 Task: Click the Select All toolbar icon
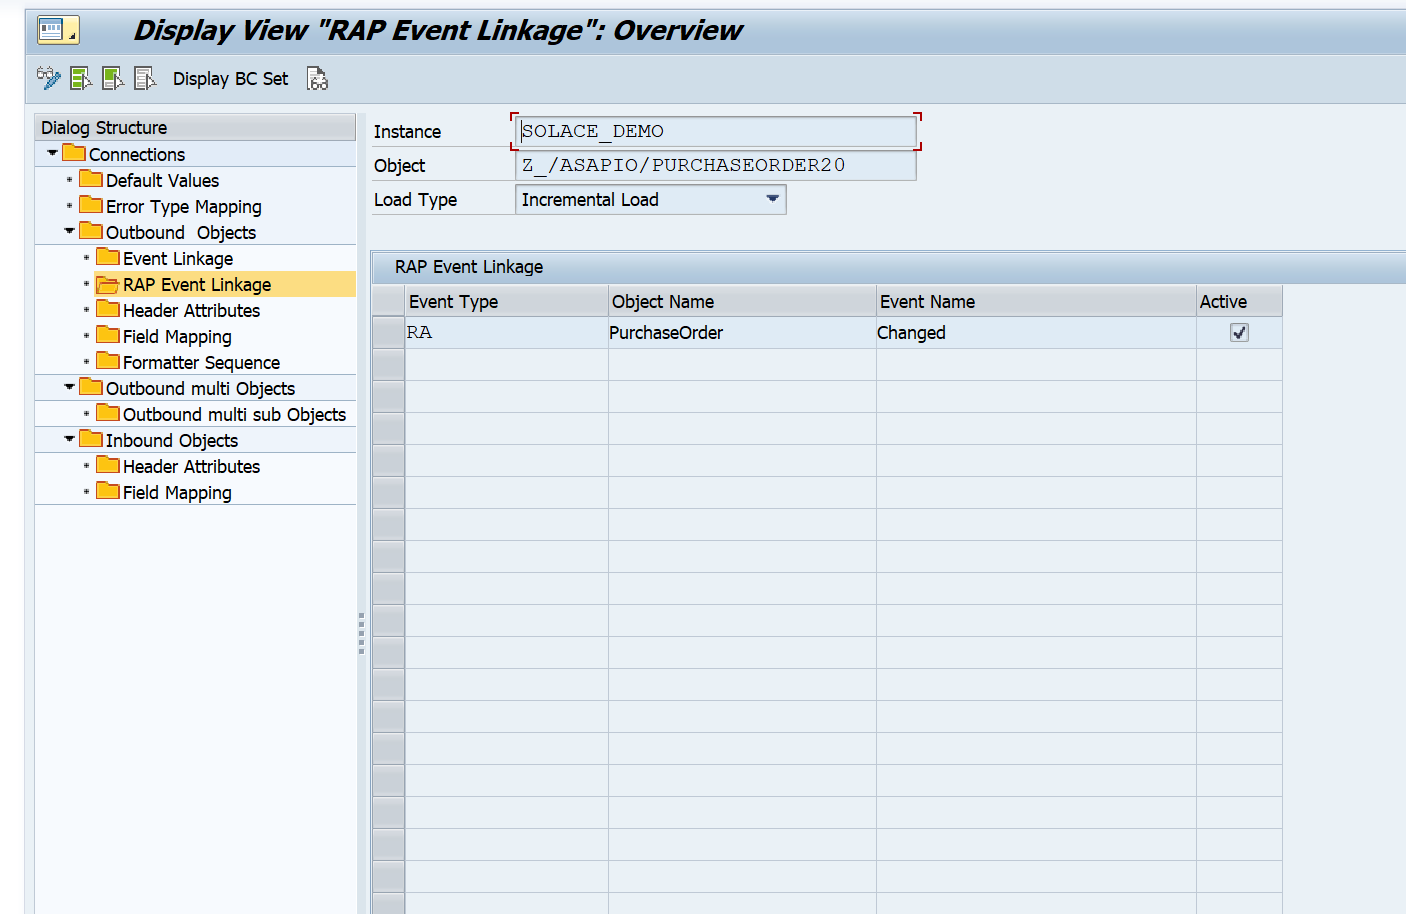pyautogui.click(x=81, y=78)
